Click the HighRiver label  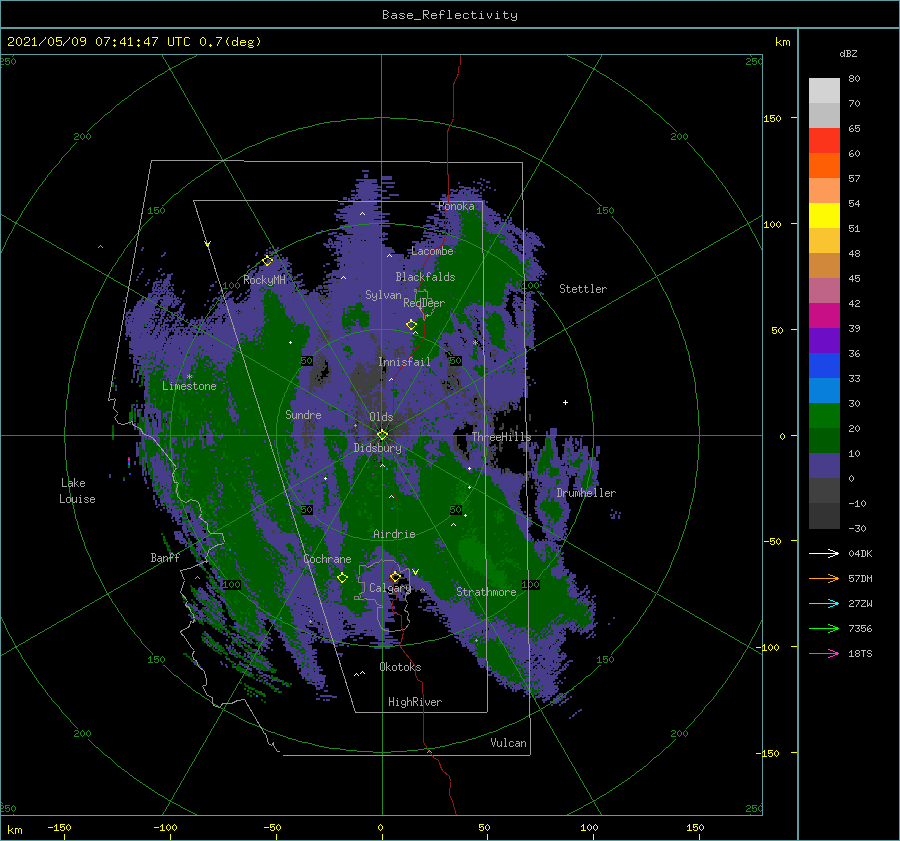click(415, 702)
